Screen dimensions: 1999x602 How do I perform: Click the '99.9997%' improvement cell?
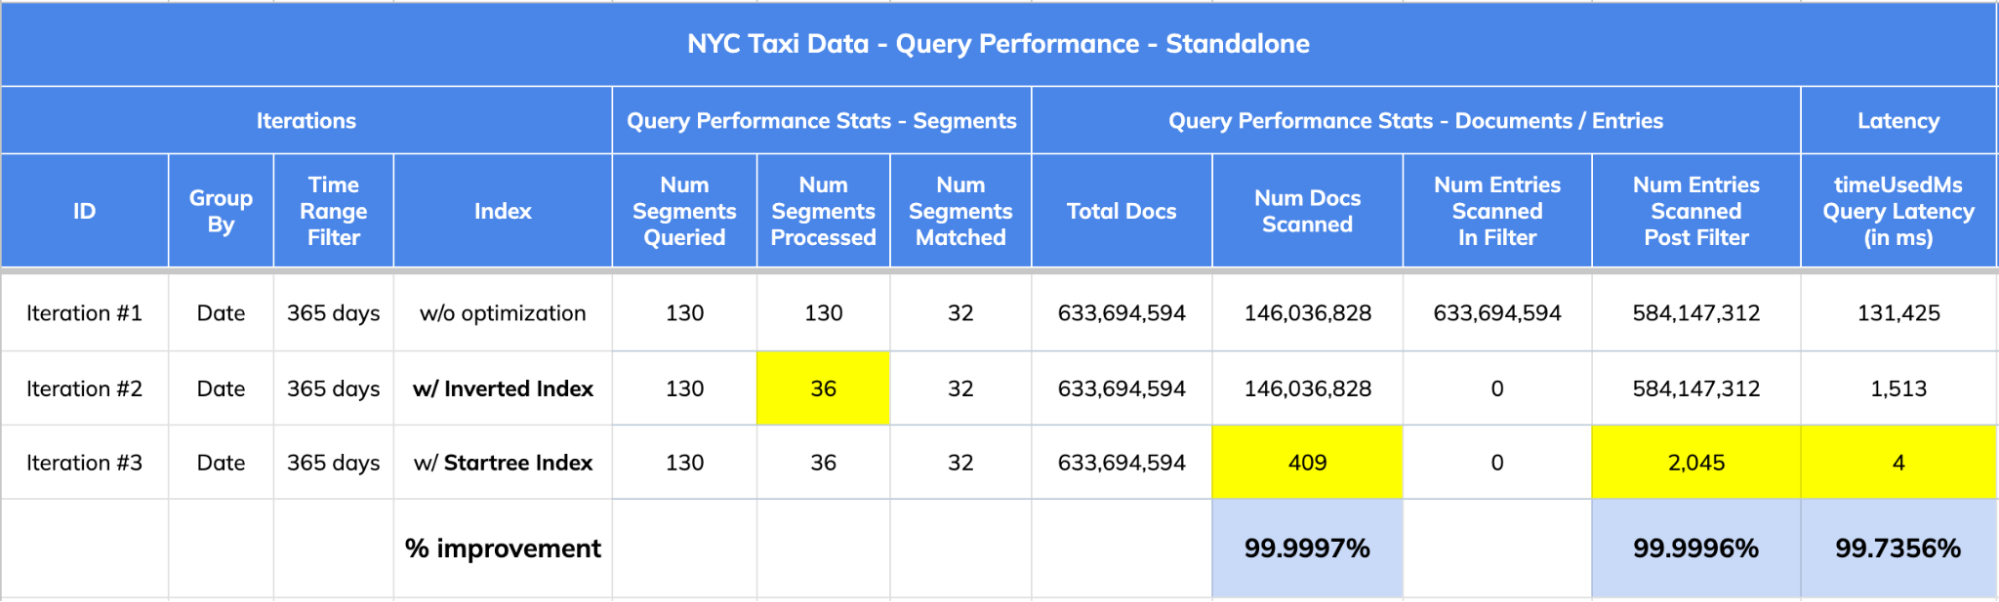[x=1307, y=548]
